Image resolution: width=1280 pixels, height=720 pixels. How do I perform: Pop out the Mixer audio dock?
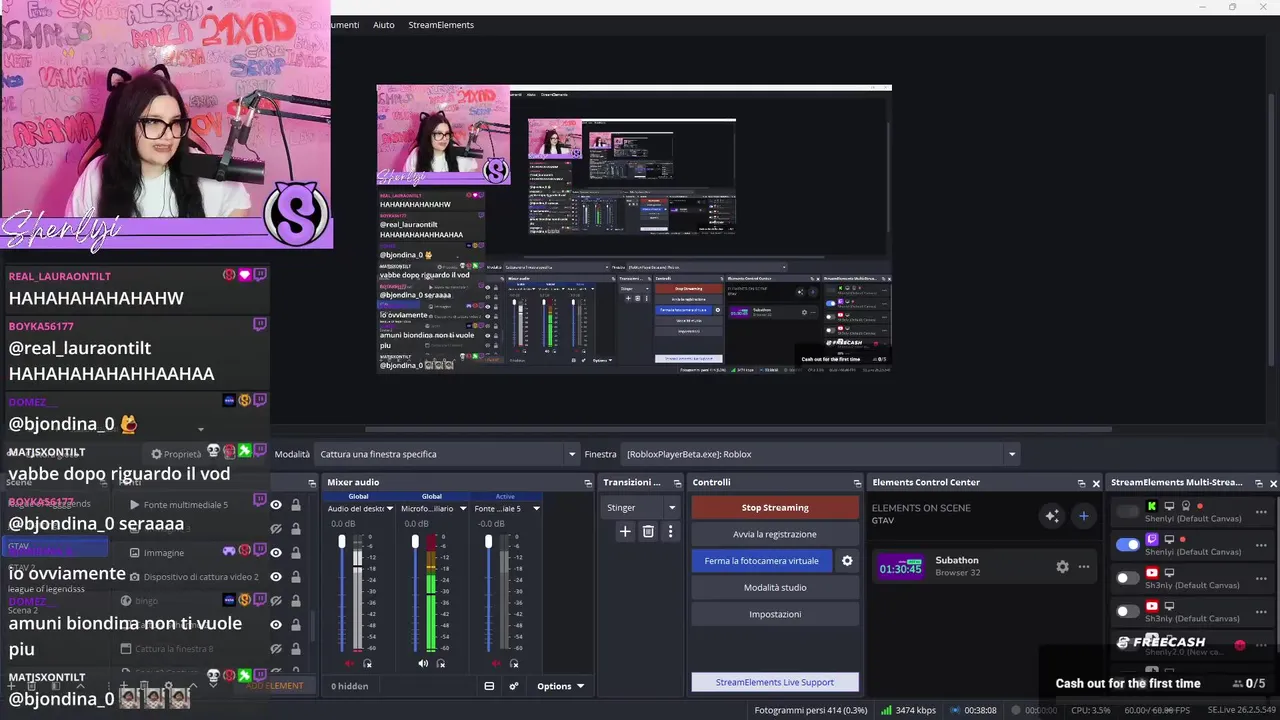(588, 483)
